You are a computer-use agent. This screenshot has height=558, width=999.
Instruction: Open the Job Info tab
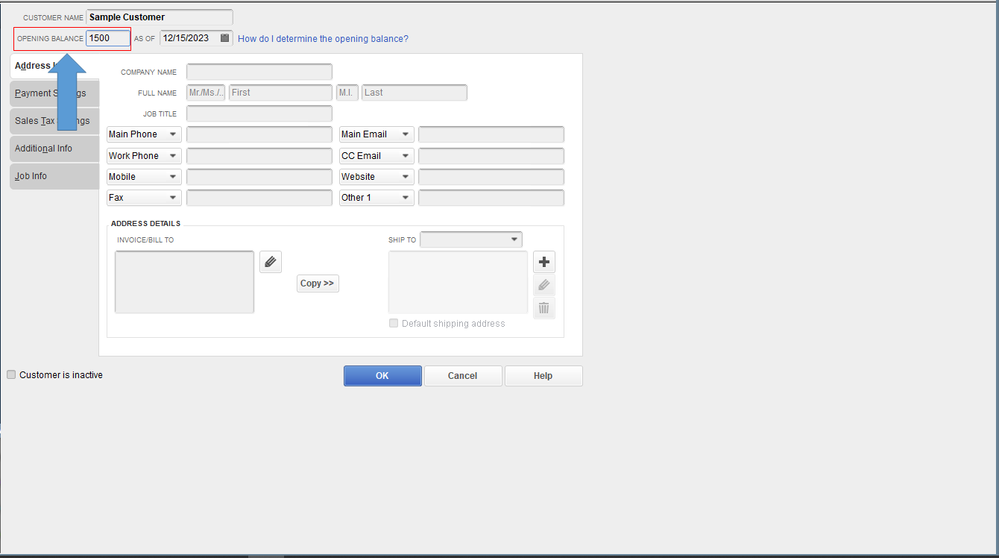tap(54, 176)
